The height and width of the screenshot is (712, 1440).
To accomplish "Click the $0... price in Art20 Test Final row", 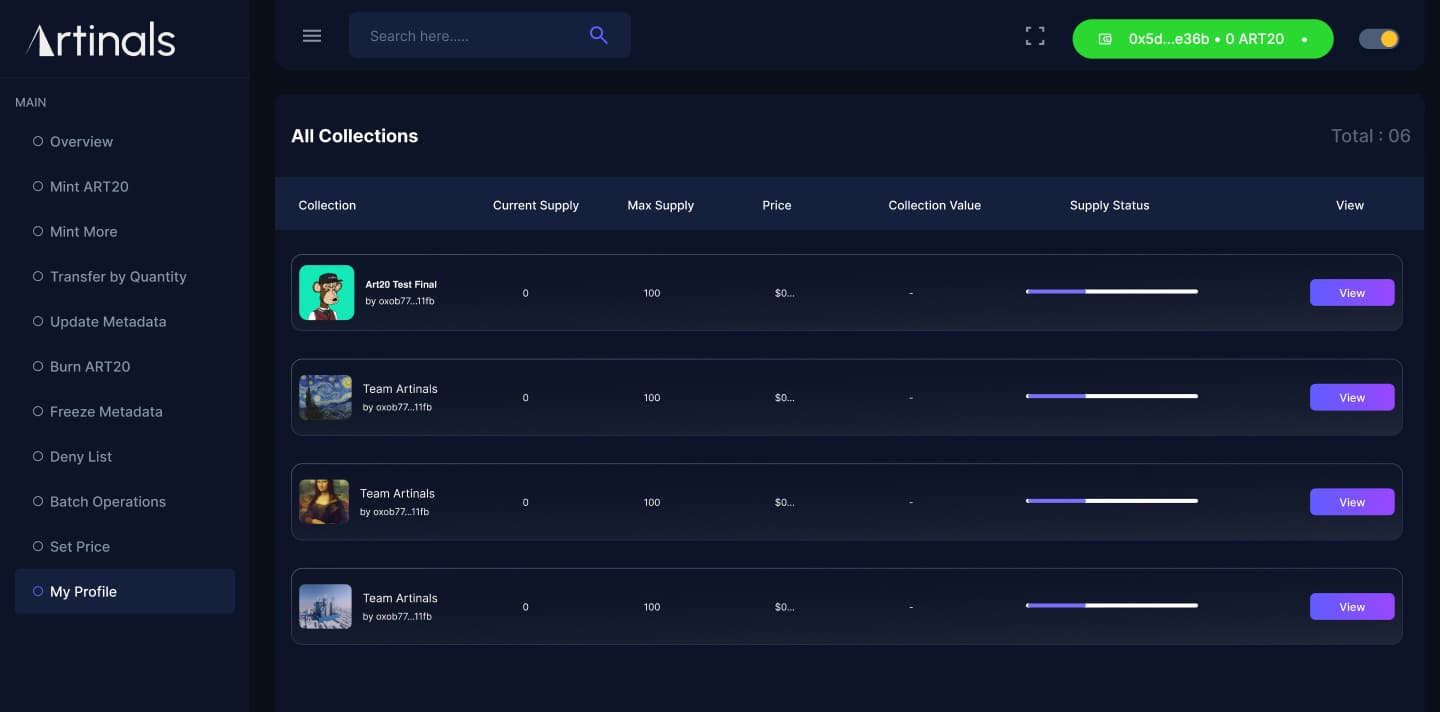I will tap(785, 293).
